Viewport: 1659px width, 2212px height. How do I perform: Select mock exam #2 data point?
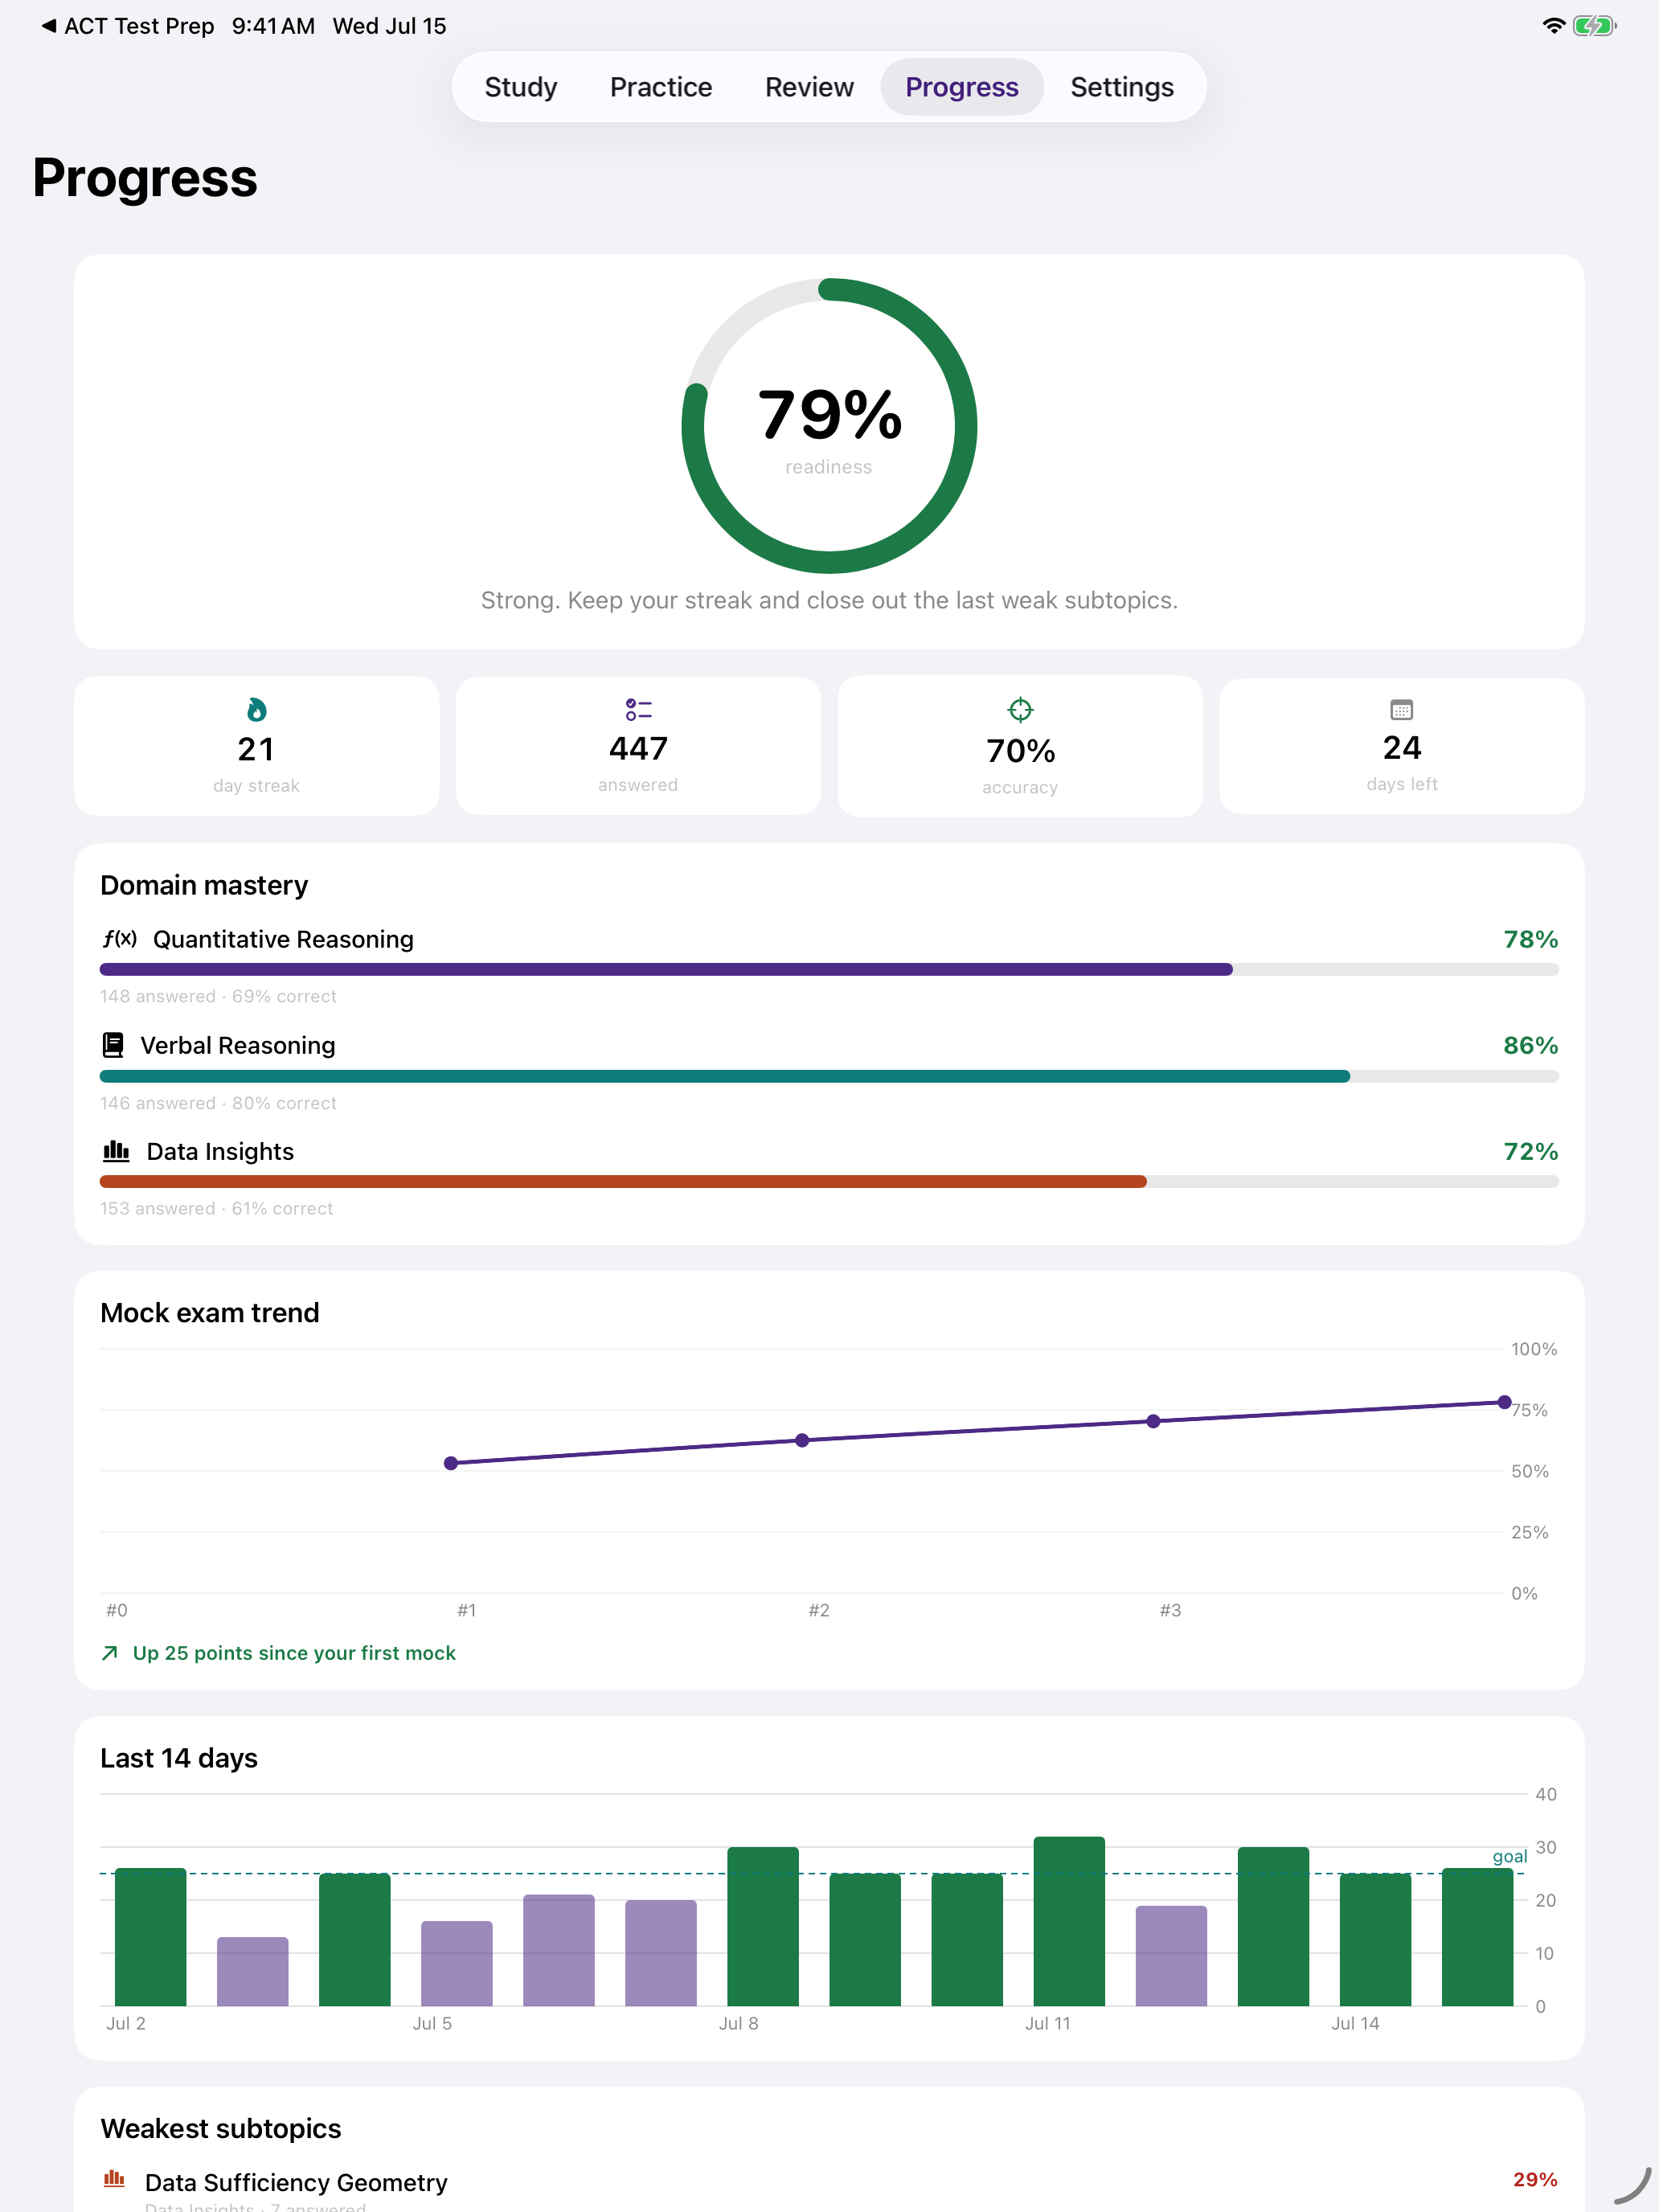tap(802, 1440)
